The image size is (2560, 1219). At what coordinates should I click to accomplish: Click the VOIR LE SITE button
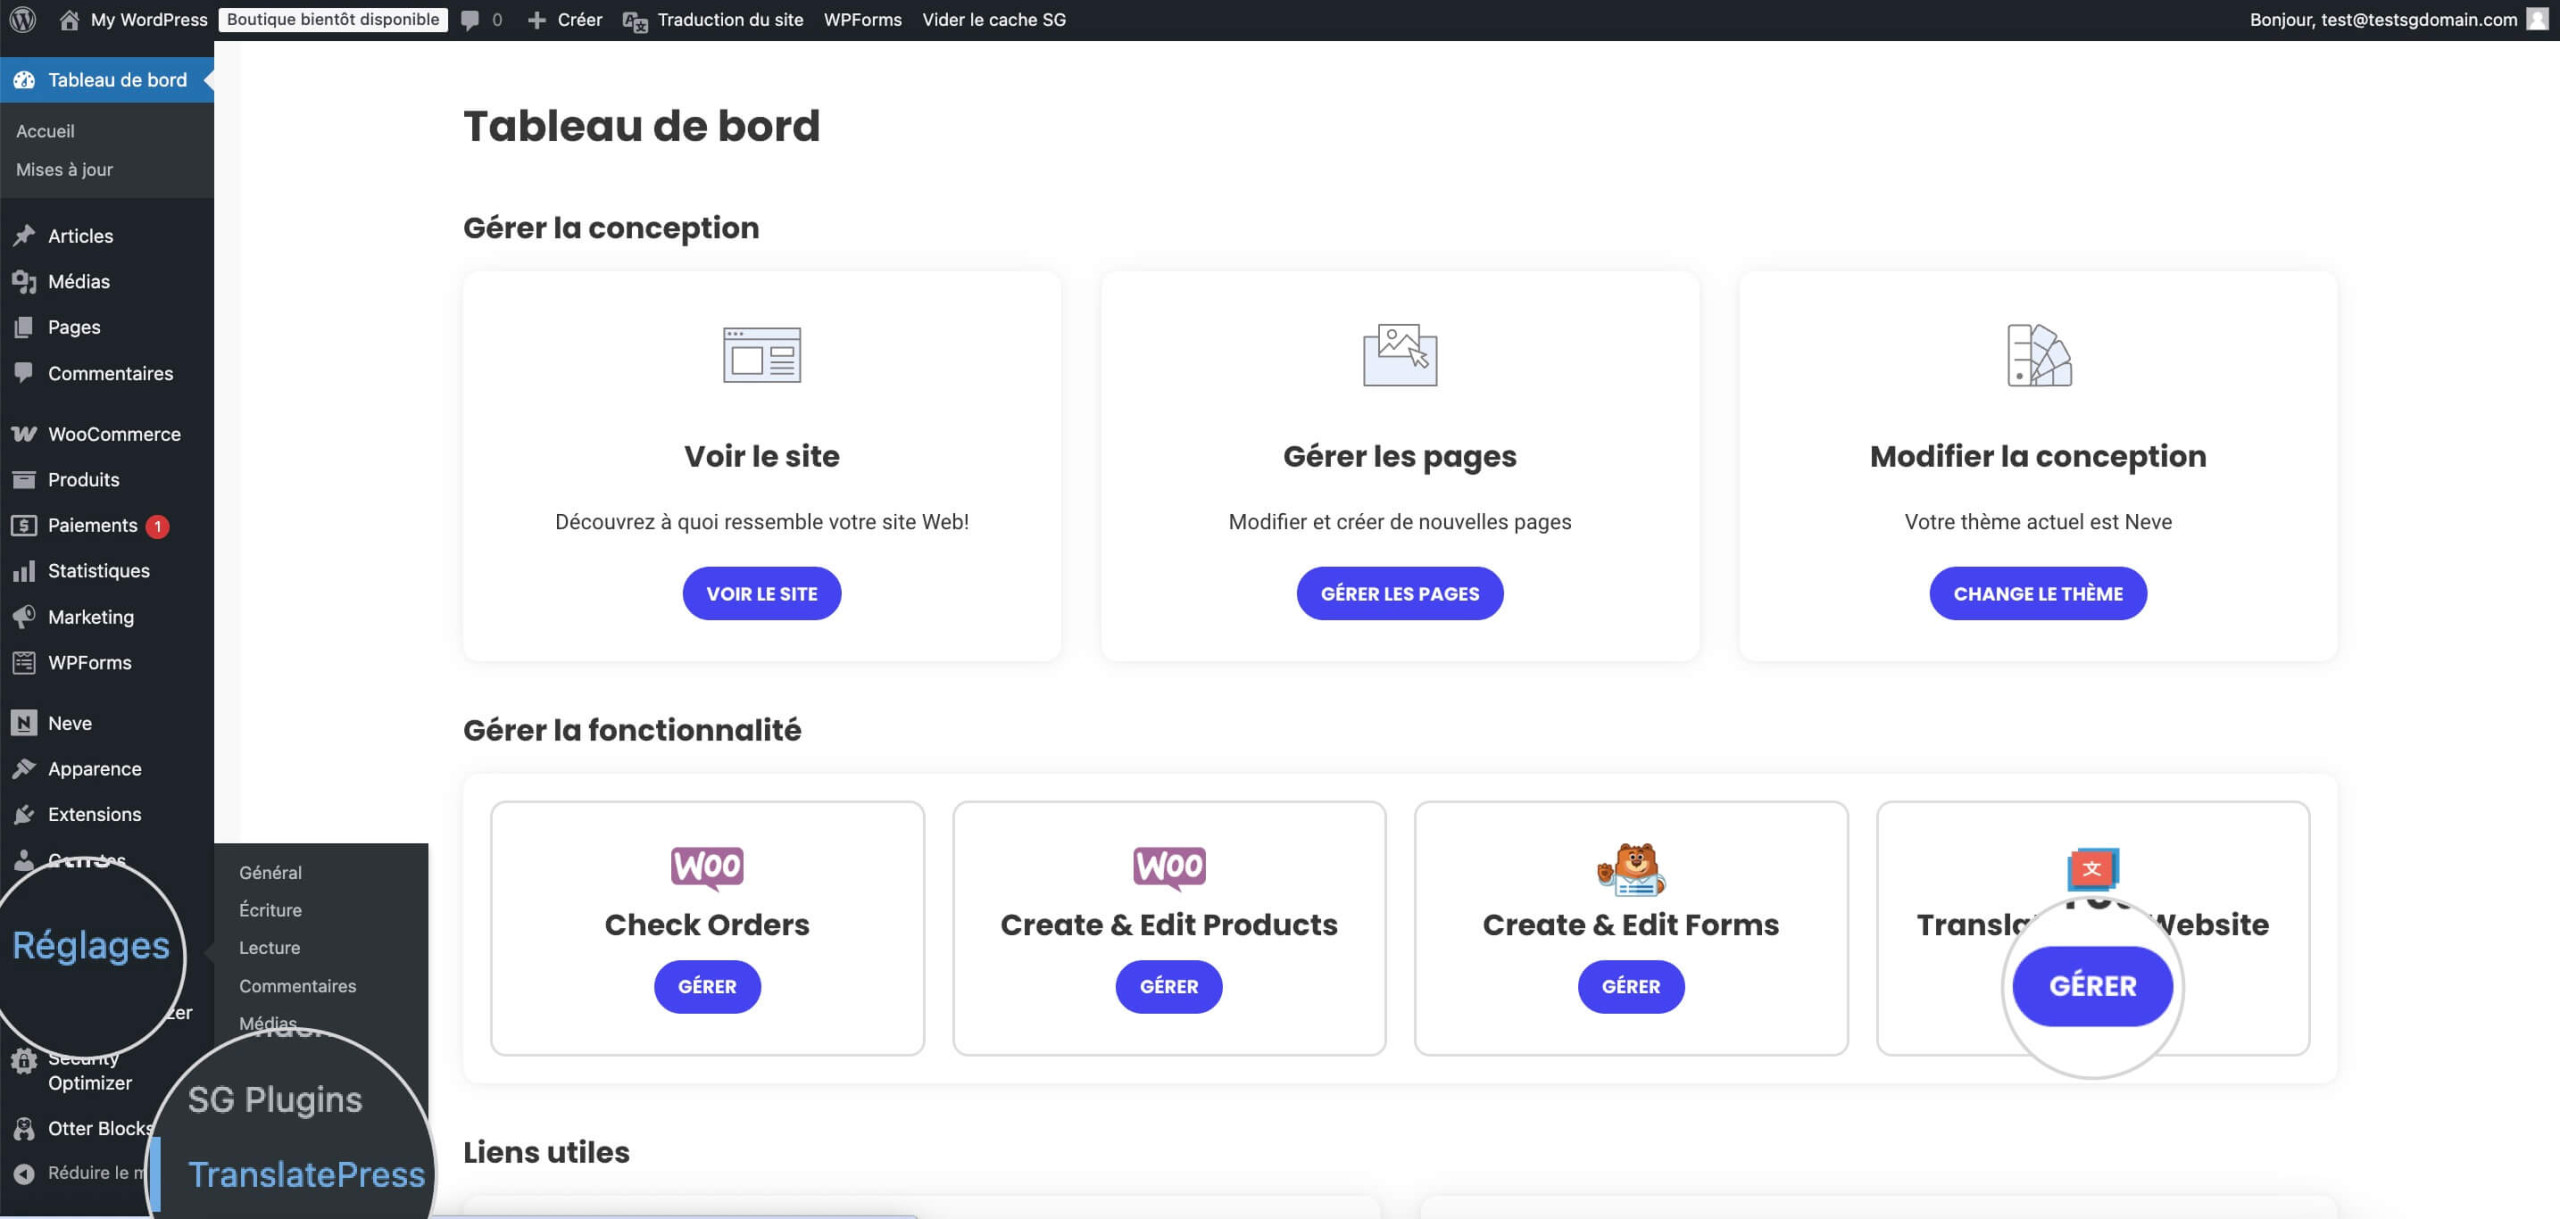pyautogui.click(x=762, y=594)
